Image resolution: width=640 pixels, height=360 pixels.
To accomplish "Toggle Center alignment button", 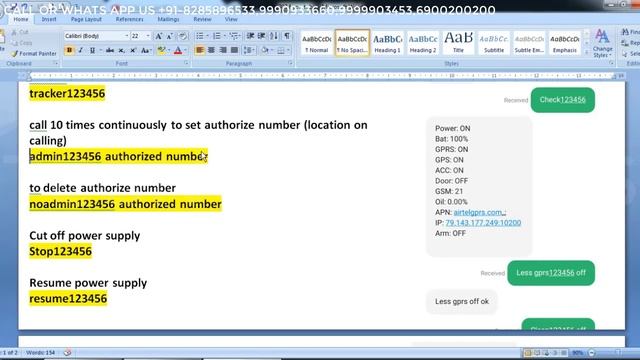I will [x=211, y=50].
